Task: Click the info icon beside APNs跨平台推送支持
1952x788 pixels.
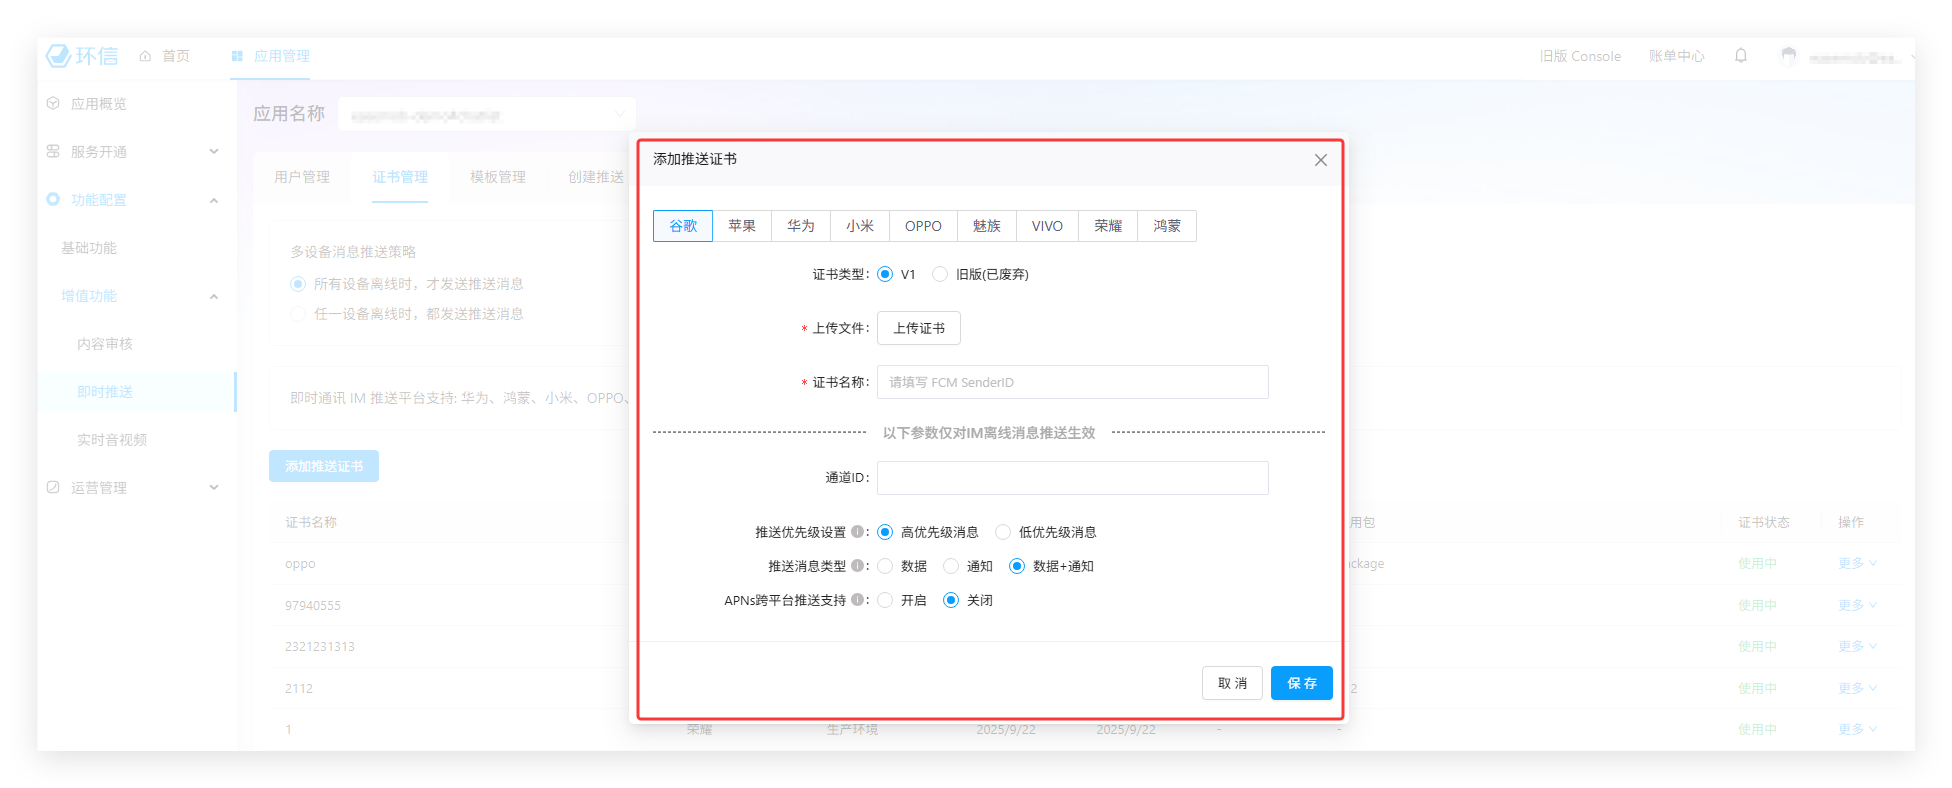Action: (x=857, y=600)
